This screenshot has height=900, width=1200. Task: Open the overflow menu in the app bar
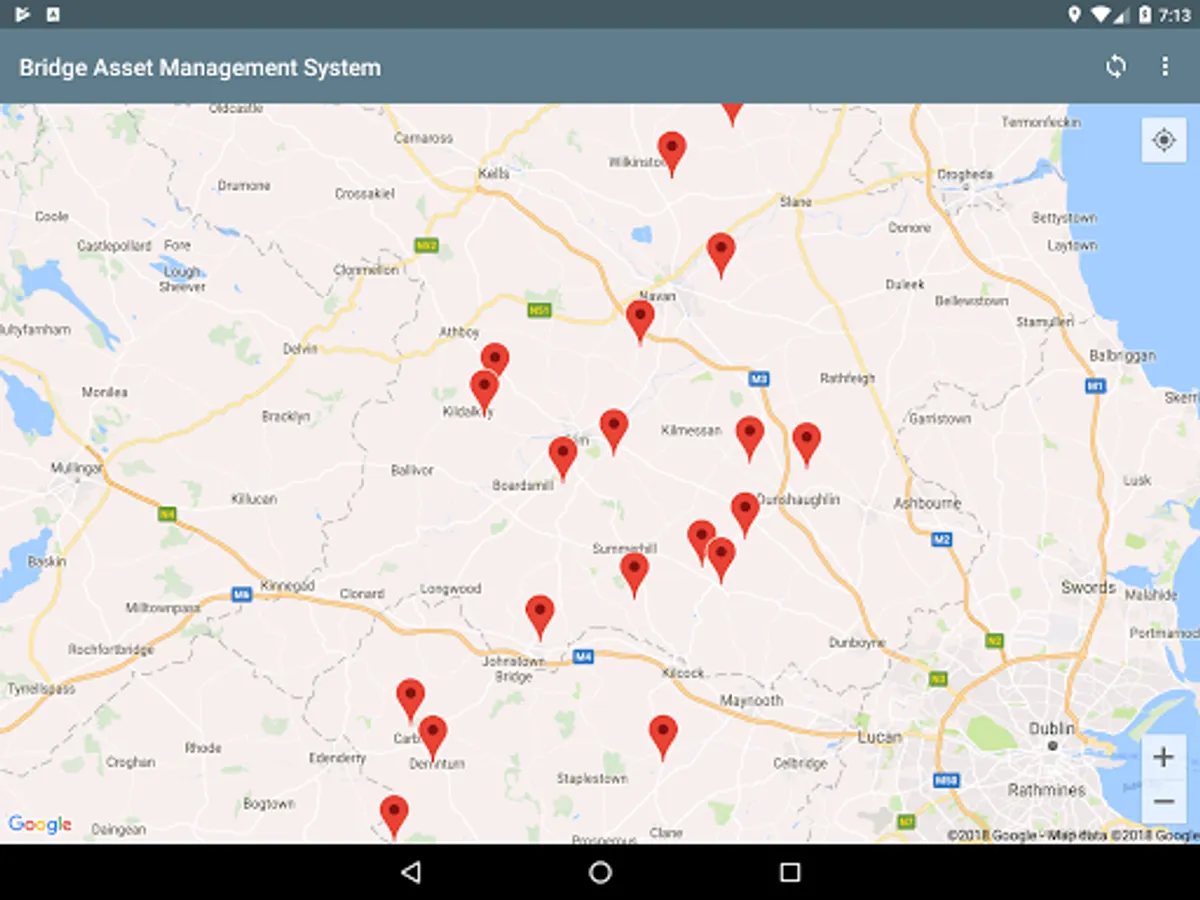[1165, 67]
